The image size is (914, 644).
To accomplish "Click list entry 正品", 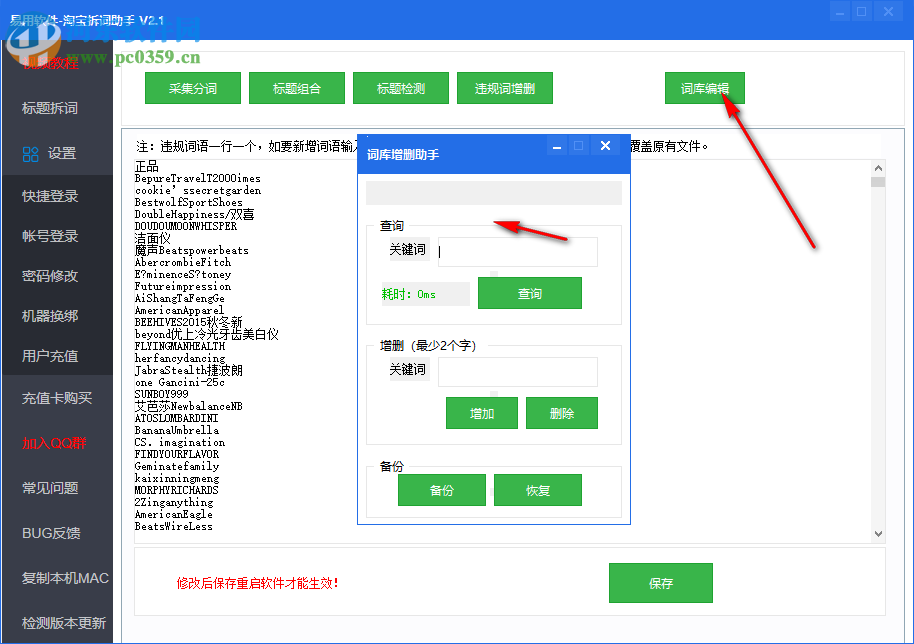I will point(146,166).
